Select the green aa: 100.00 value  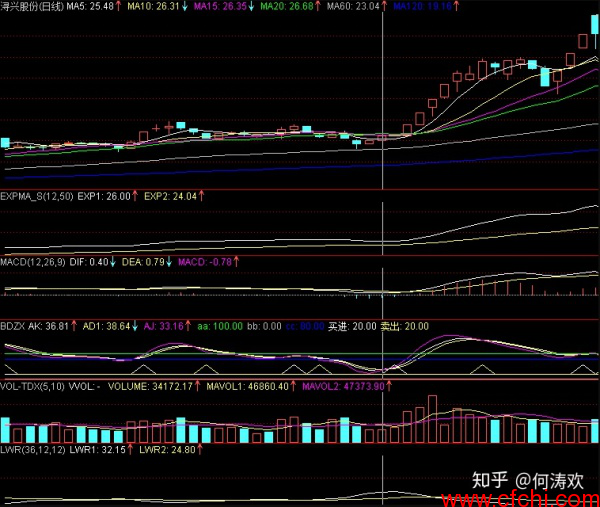(x=220, y=326)
